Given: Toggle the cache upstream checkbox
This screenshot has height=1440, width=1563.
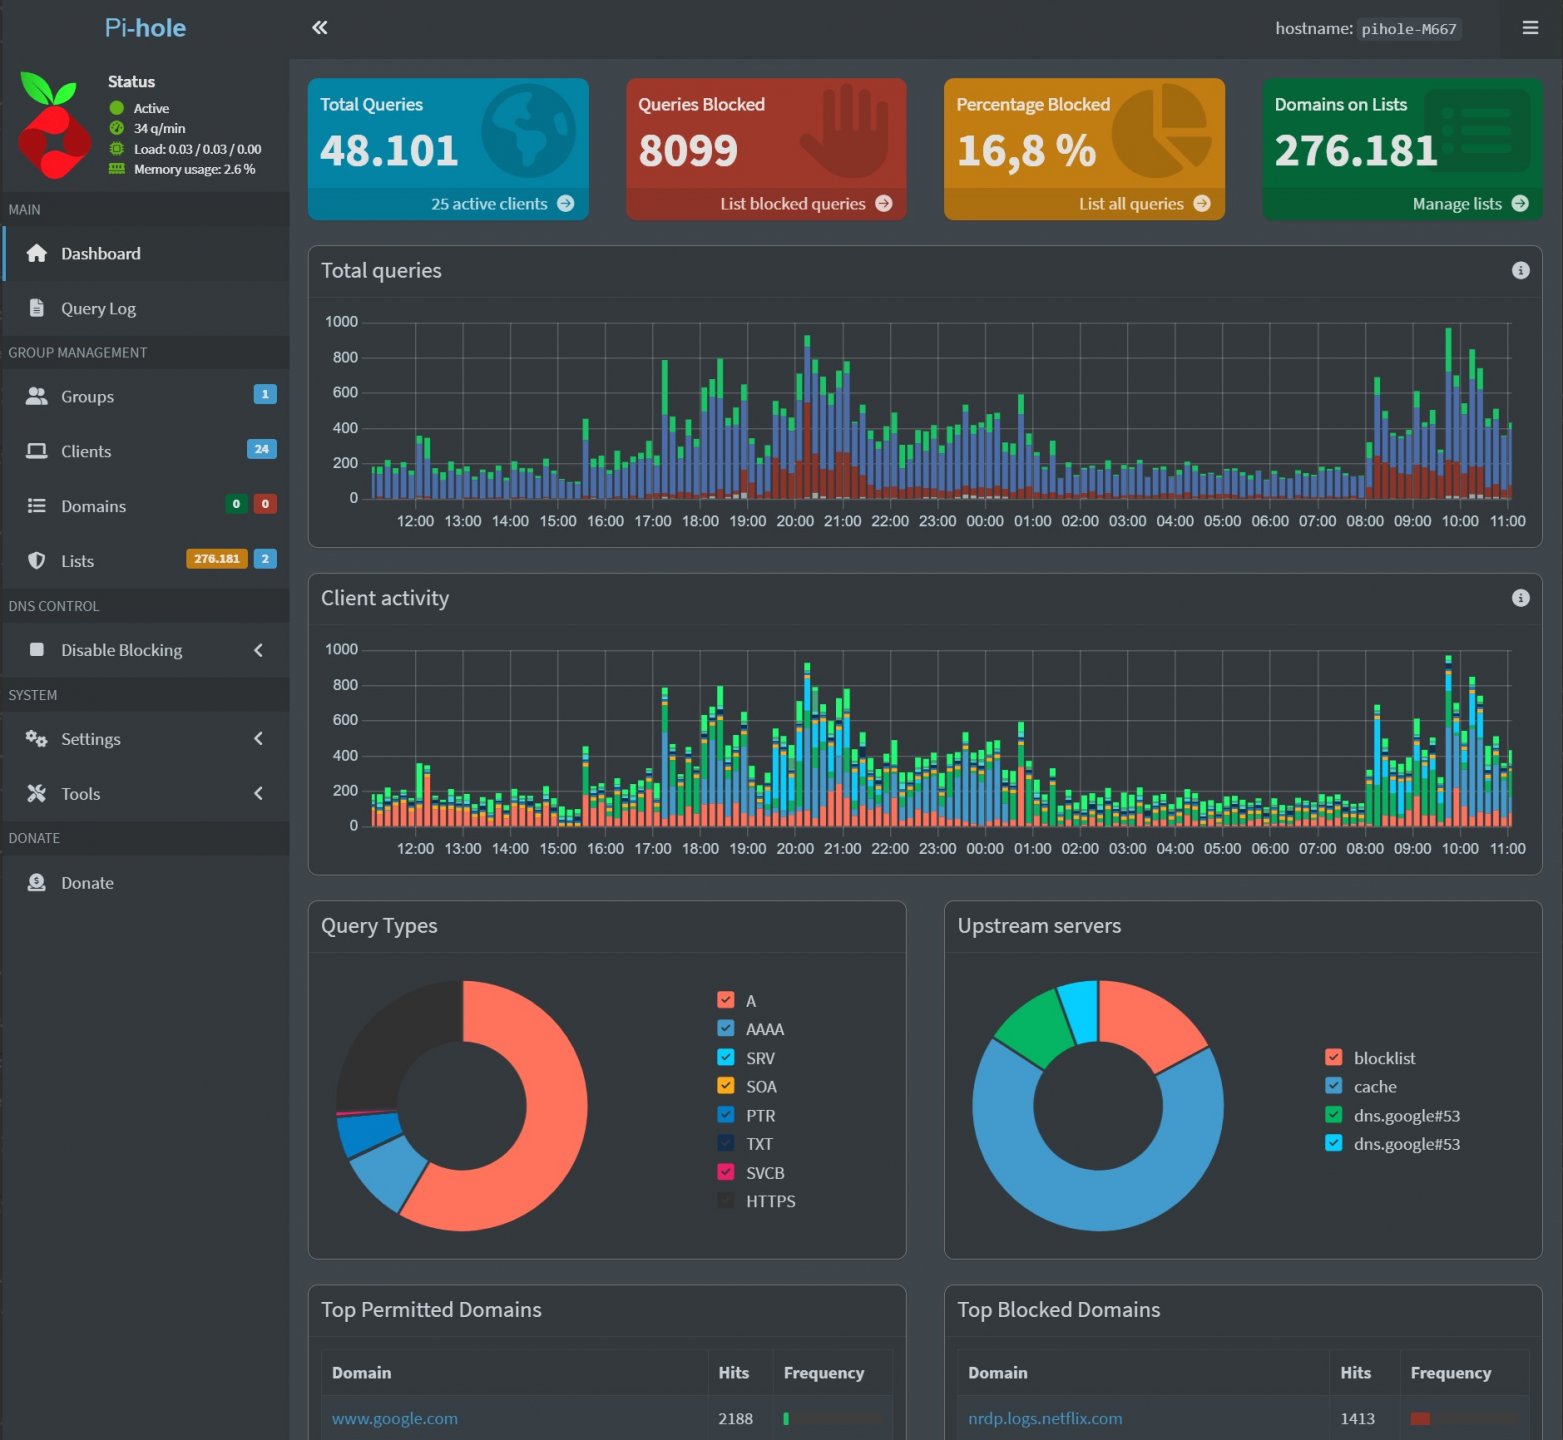Looking at the screenshot, I should (x=1334, y=1086).
